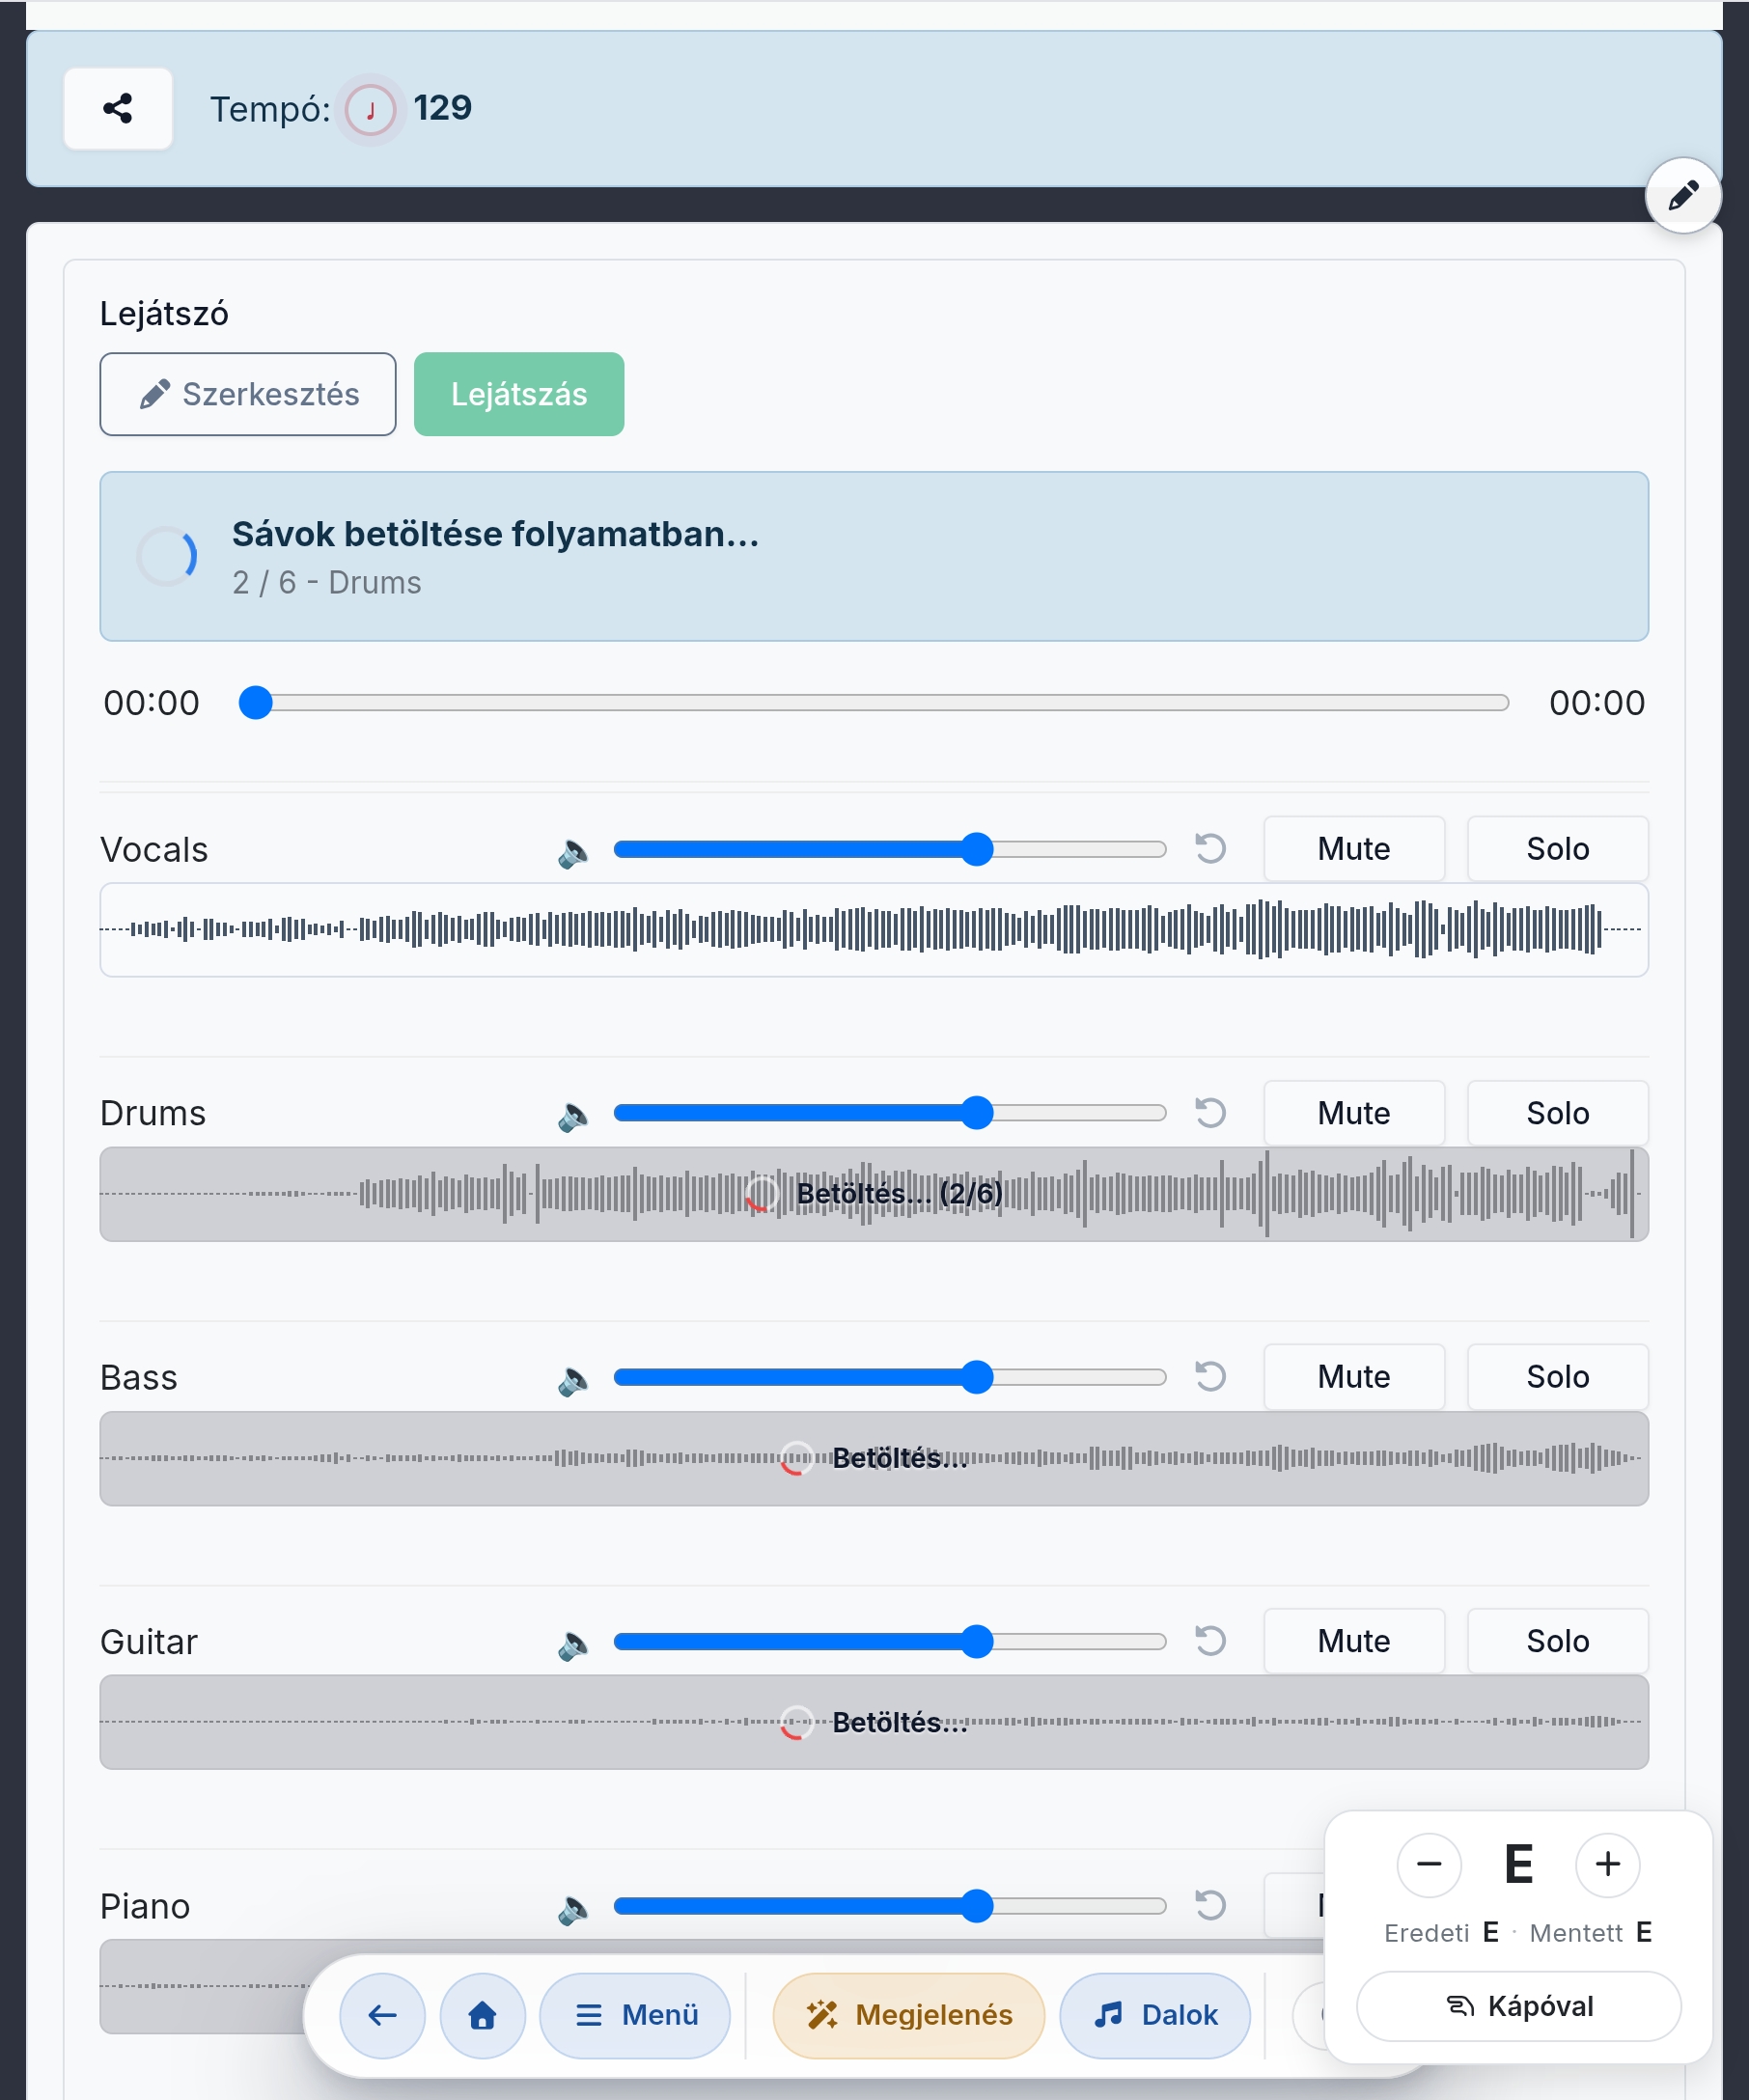Reset Bass volume with the reset icon
1749x2100 pixels.
pos(1210,1377)
